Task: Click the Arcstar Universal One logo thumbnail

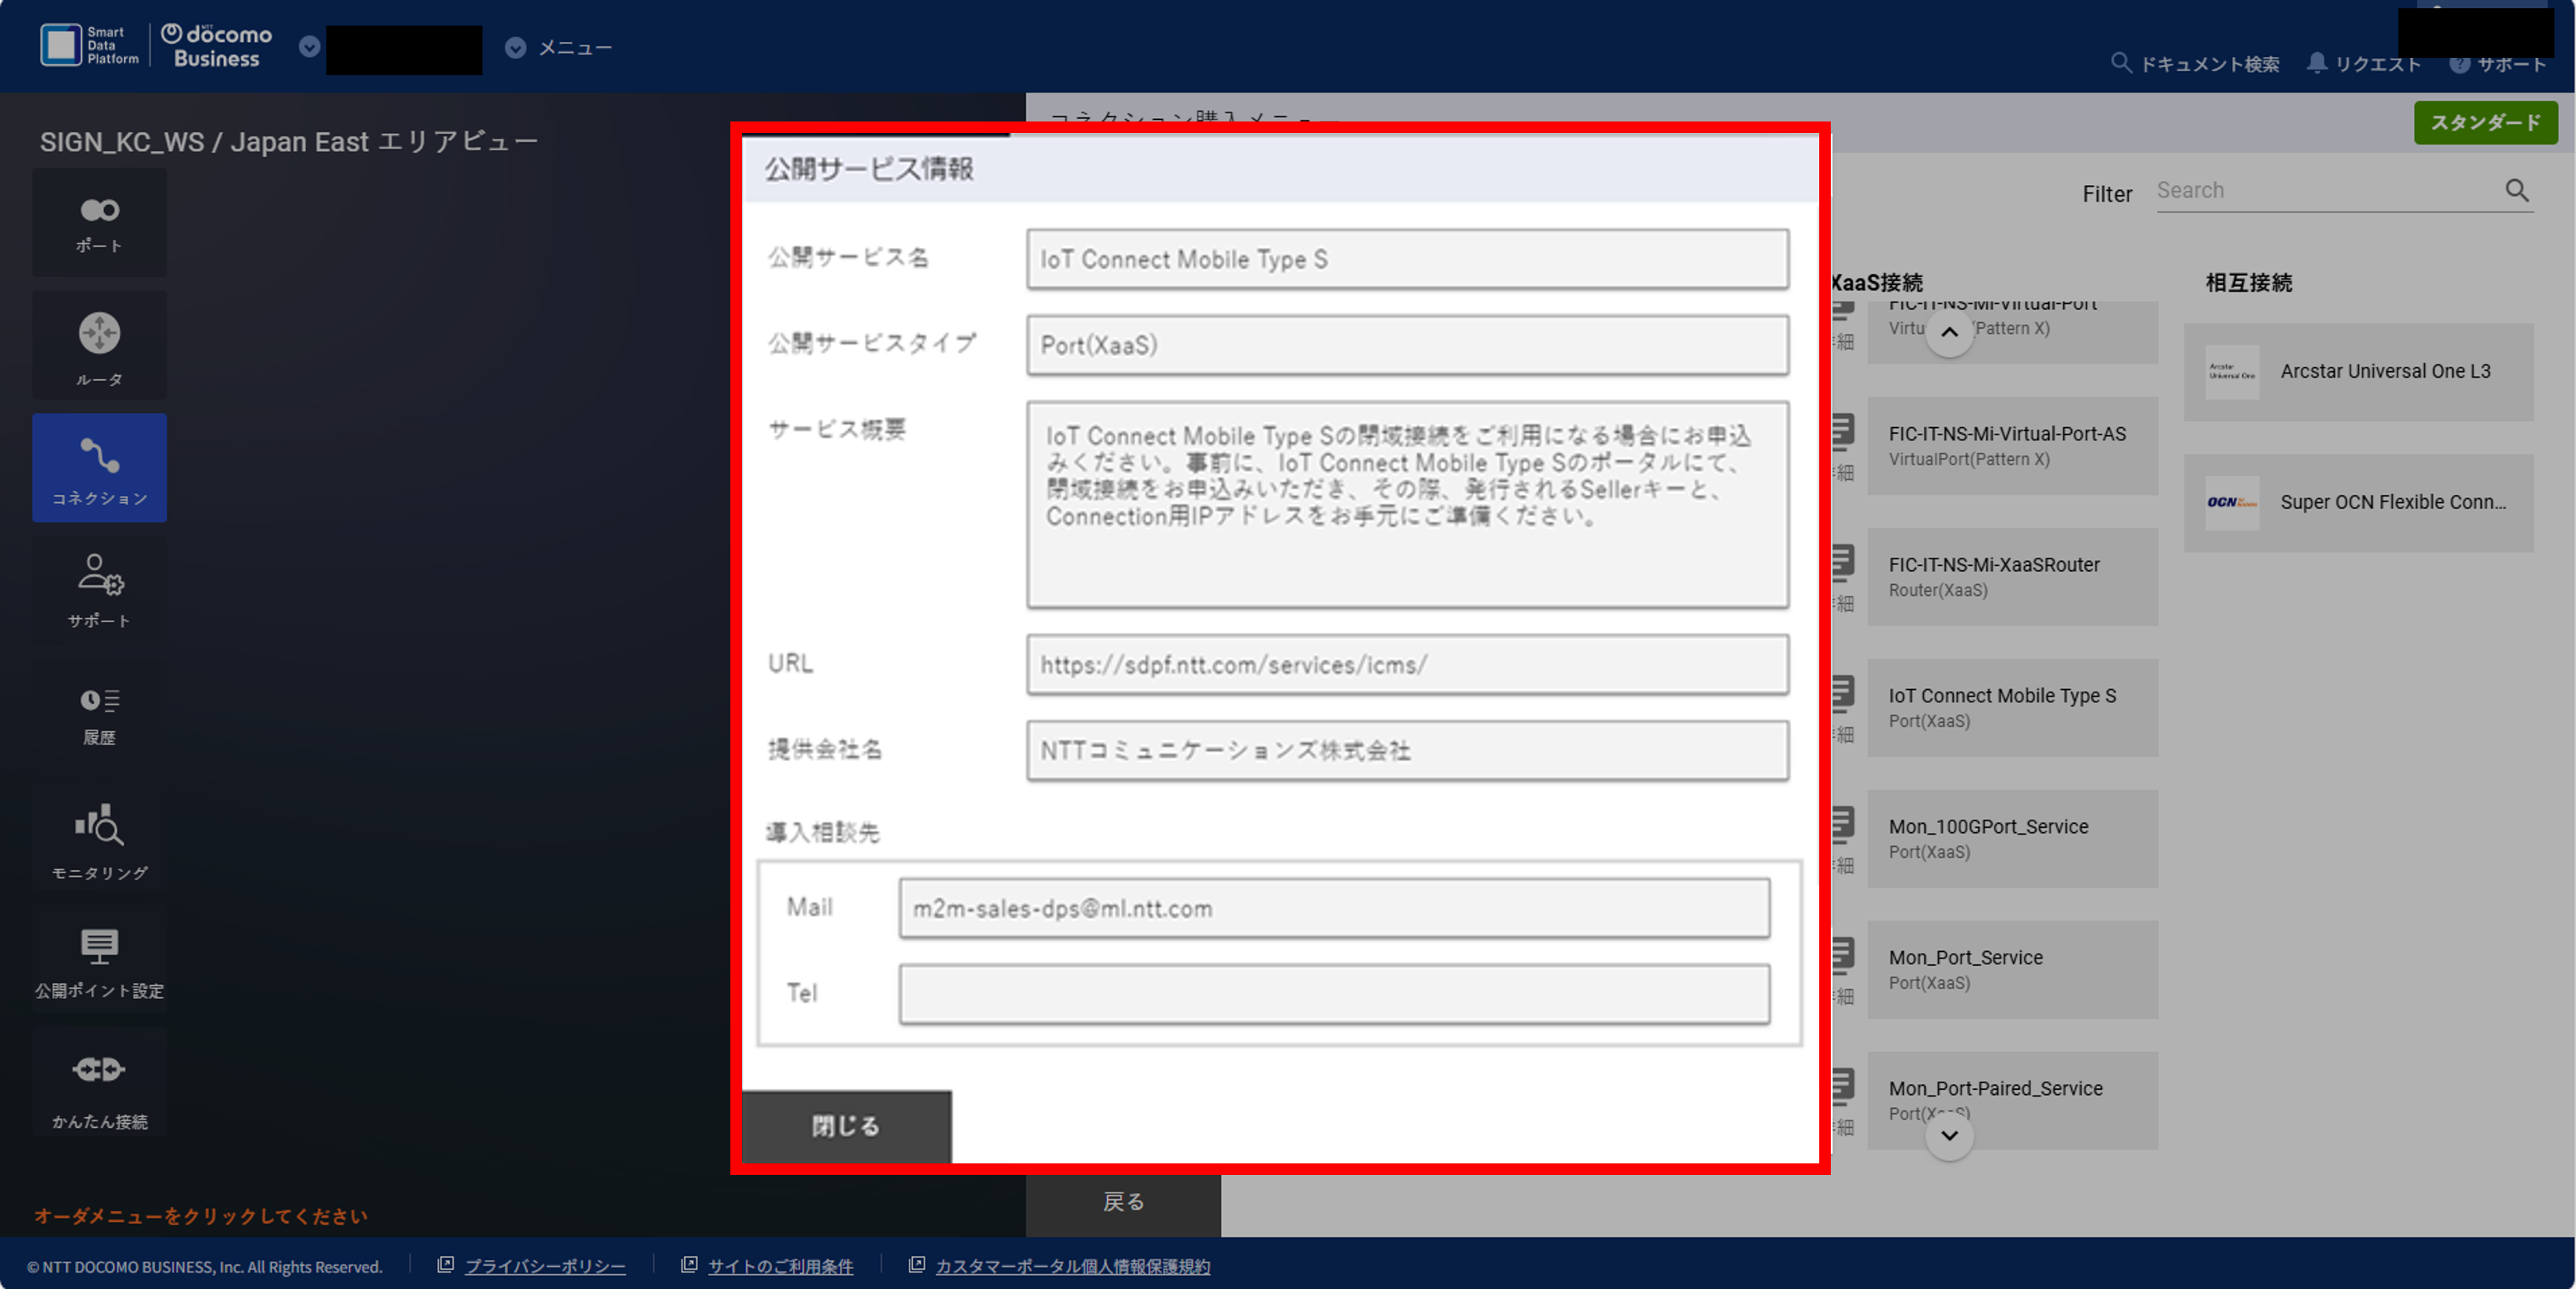Action: tap(2231, 372)
